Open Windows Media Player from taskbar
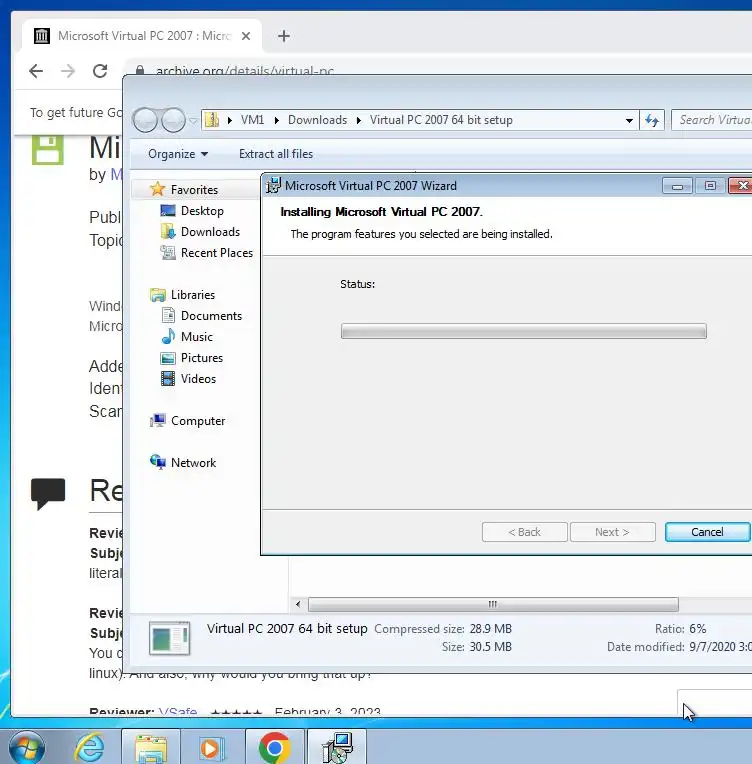 click(212, 747)
